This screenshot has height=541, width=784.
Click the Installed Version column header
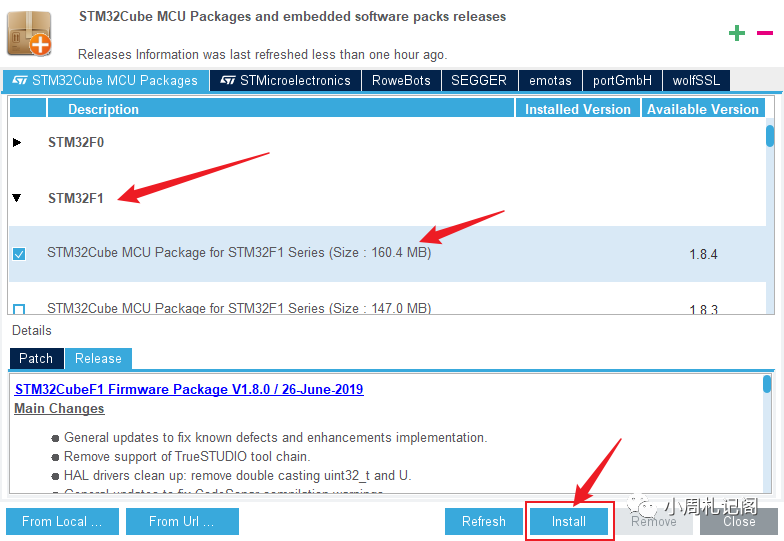[x=578, y=109]
